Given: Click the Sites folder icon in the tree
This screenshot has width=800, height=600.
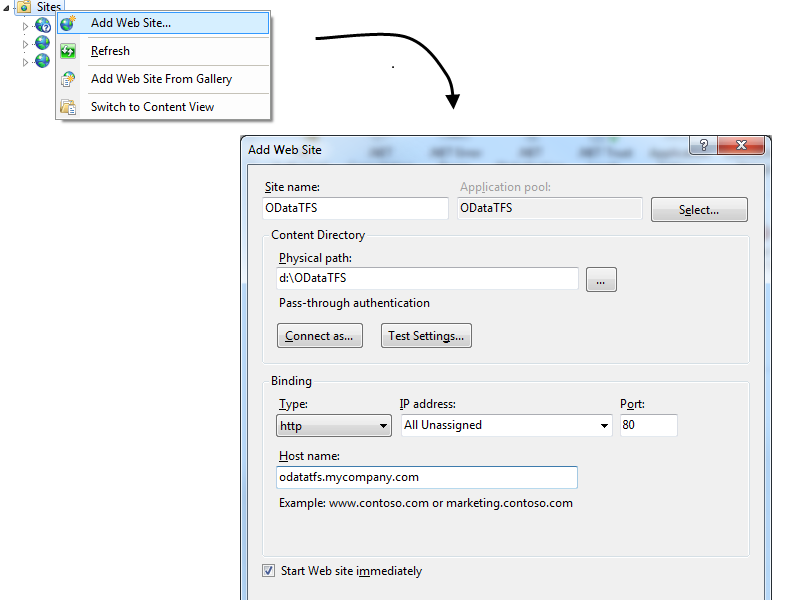Looking at the screenshot, I should tap(23, 7).
